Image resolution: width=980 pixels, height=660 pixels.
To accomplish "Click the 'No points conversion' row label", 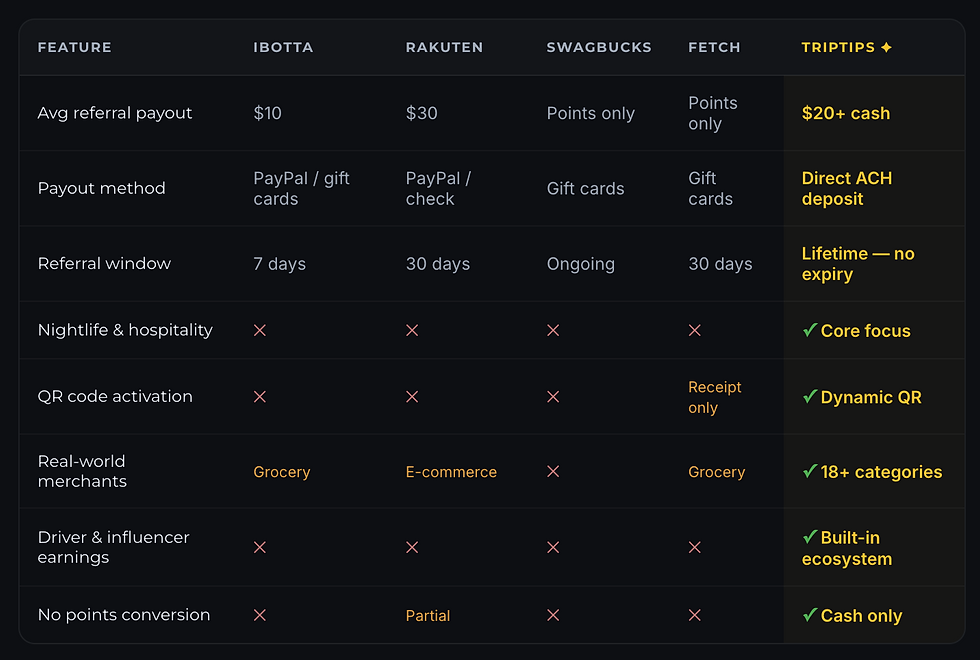I will coord(124,615).
